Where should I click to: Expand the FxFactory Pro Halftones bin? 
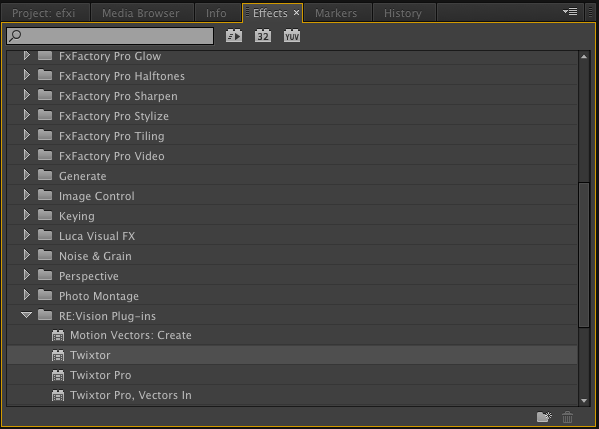coord(26,75)
